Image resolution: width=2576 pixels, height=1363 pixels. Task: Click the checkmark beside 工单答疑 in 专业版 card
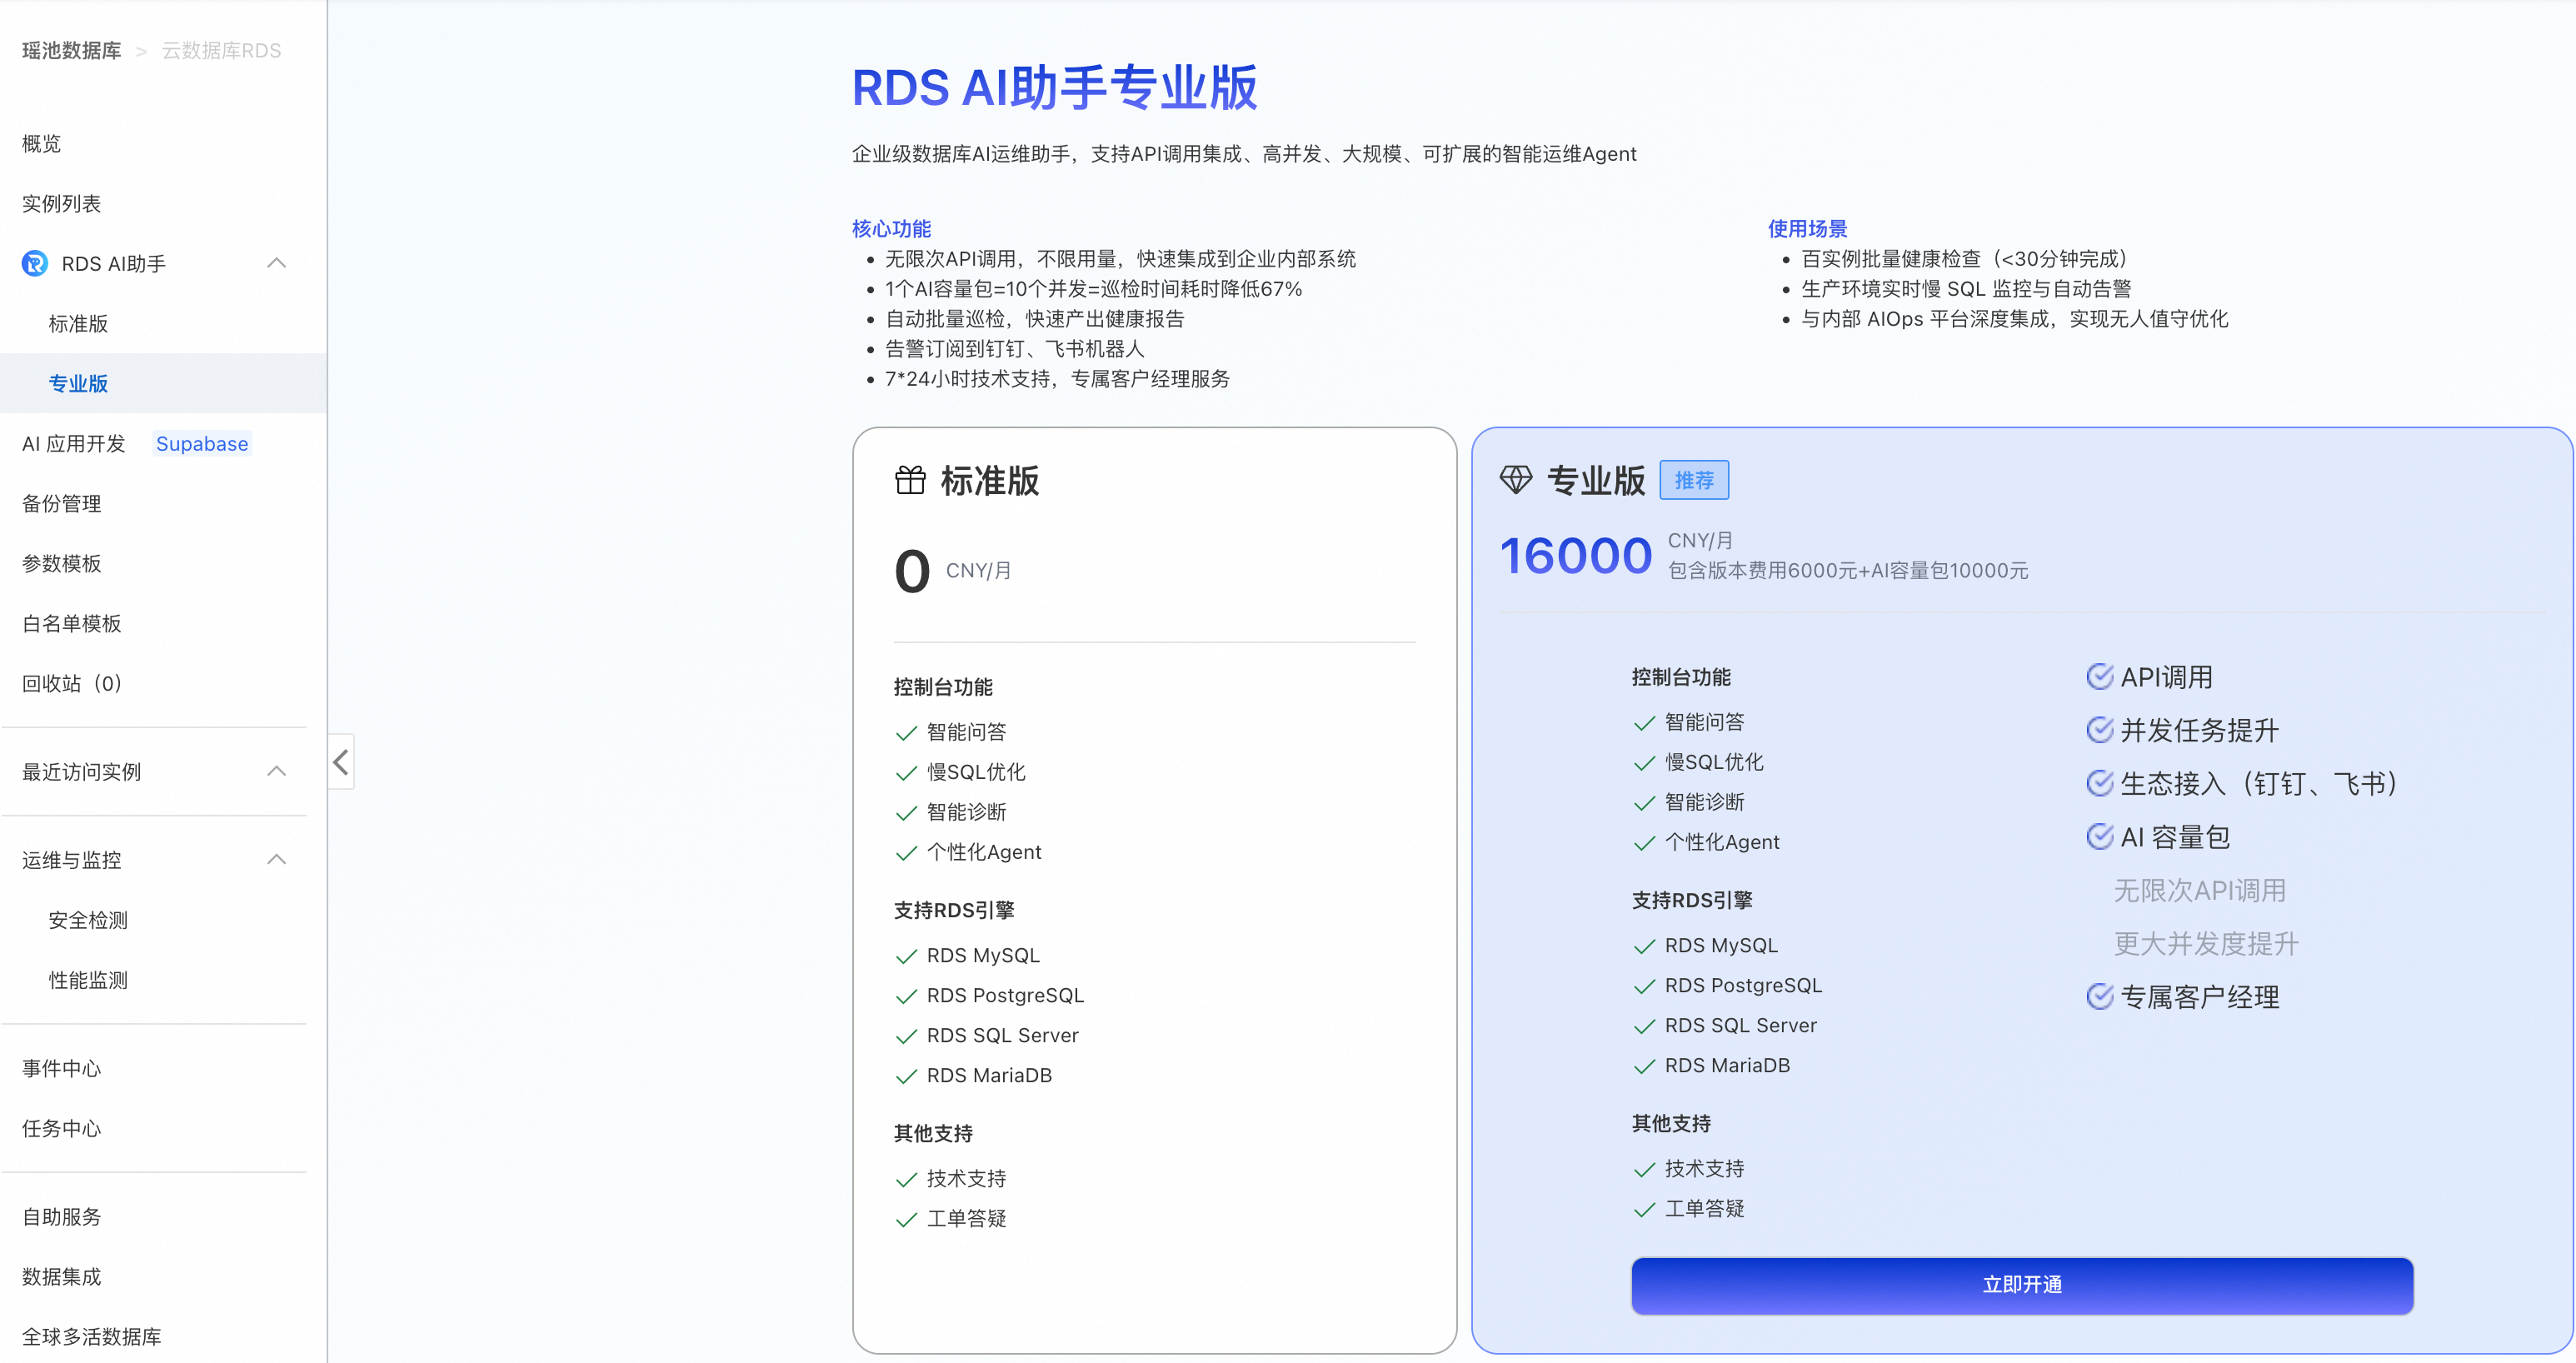coord(1644,1209)
